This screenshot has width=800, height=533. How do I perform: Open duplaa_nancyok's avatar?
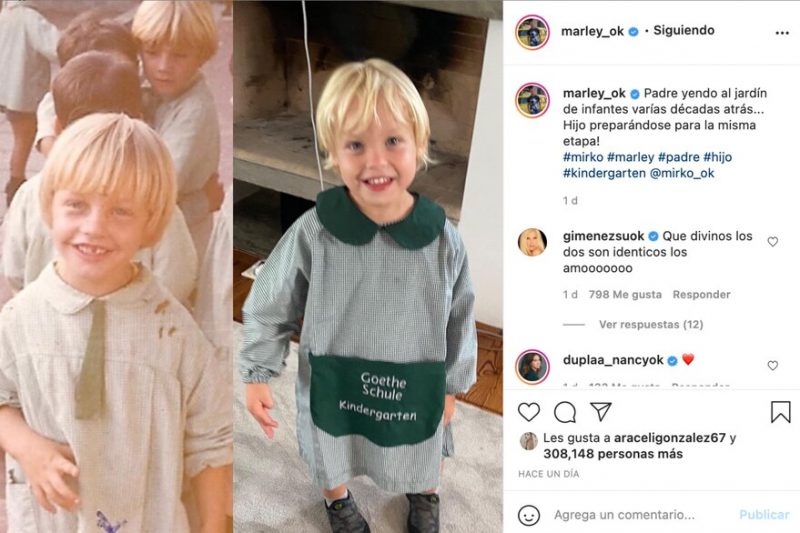point(532,367)
